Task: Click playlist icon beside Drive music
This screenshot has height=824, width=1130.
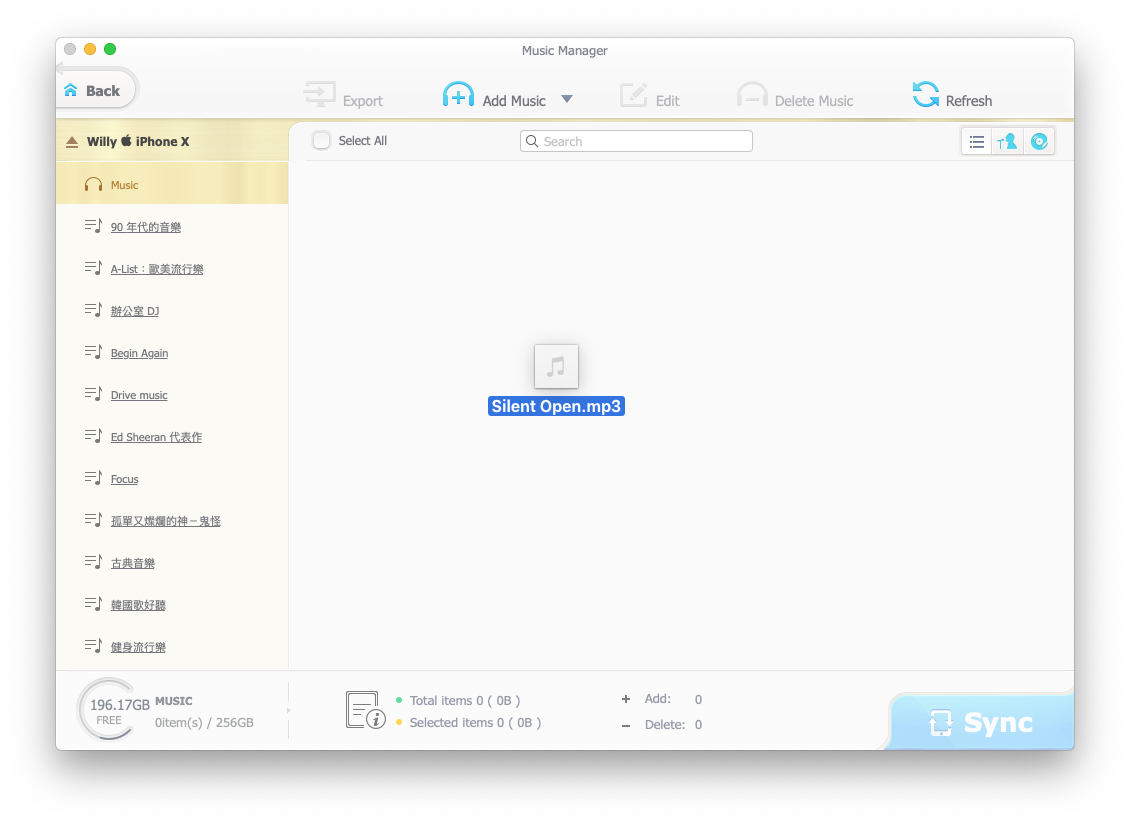Action: tap(93, 394)
